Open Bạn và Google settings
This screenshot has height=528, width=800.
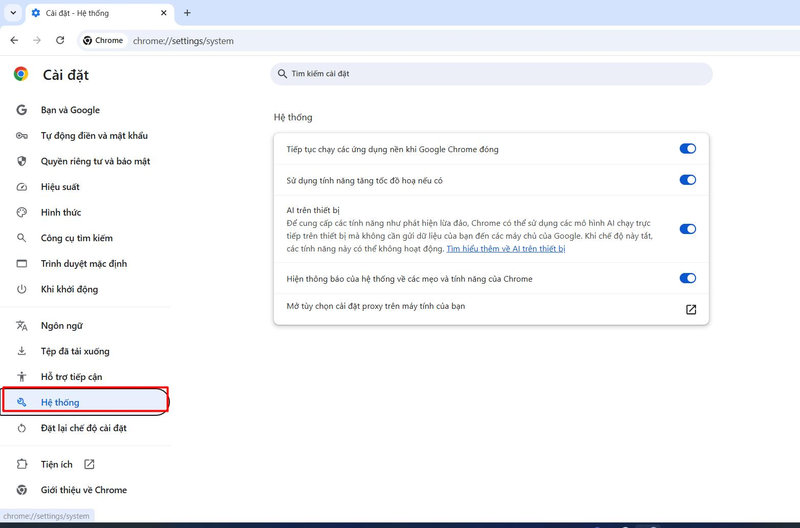pyautogui.click(x=70, y=110)
